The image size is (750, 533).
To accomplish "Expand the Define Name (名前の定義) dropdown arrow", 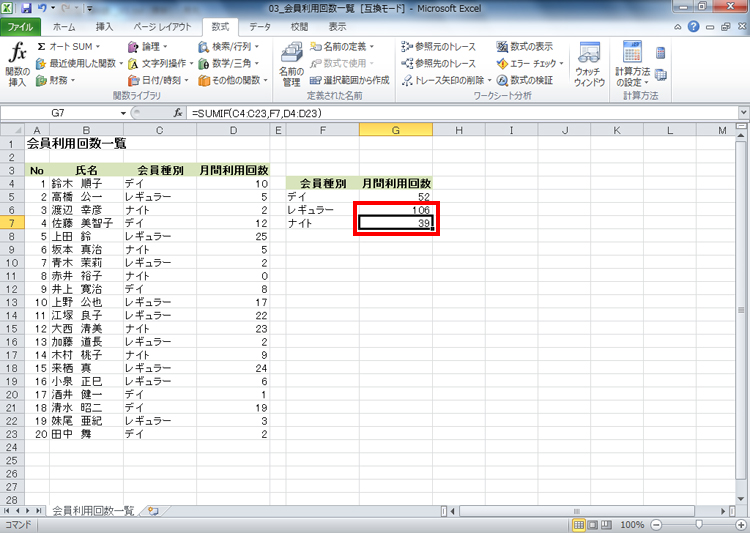I will point(372,46).
